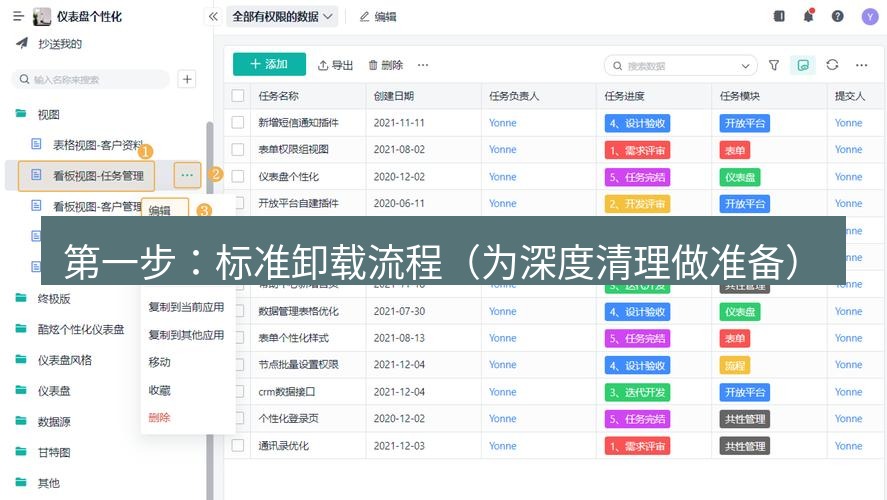Click the 删除 trash button in toolbar

[x=386, y=66]
